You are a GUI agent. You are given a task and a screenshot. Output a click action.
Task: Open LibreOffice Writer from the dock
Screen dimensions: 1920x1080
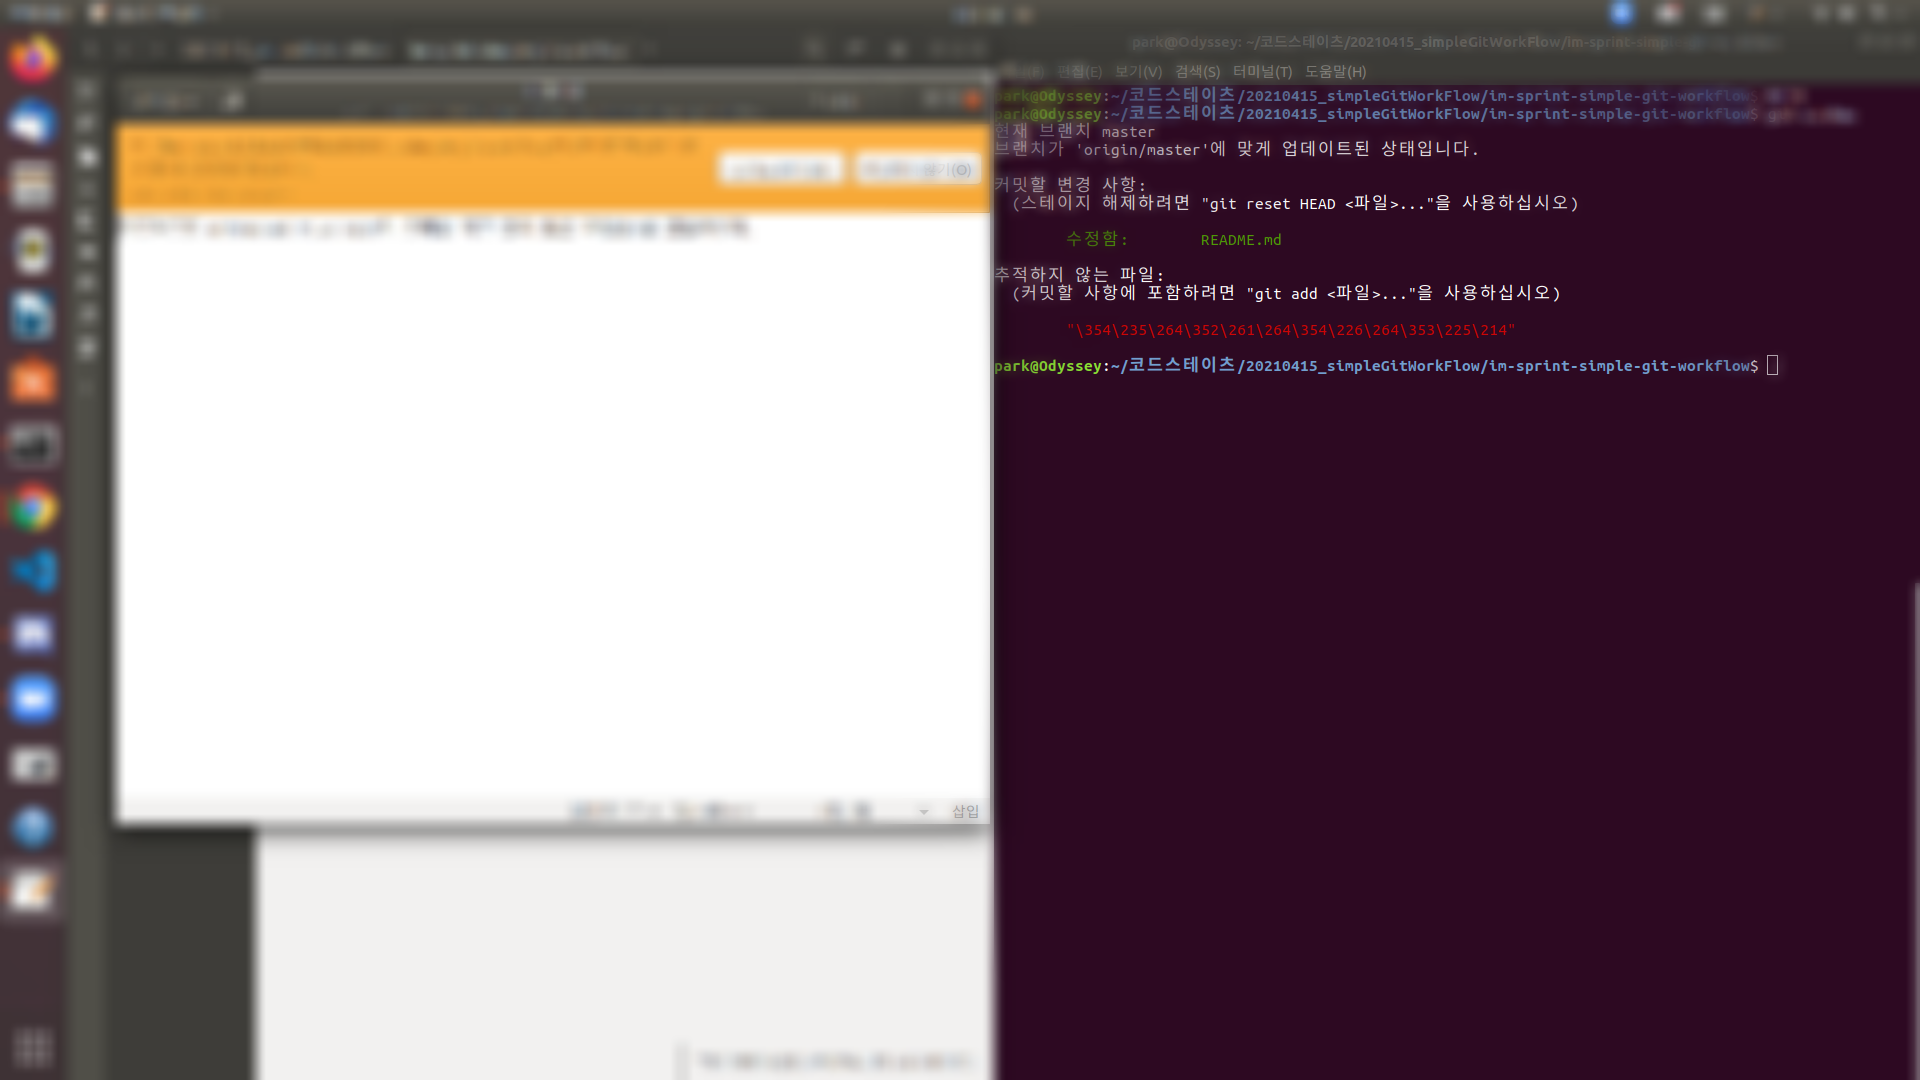pyautogui.click(x=33, y=316)
